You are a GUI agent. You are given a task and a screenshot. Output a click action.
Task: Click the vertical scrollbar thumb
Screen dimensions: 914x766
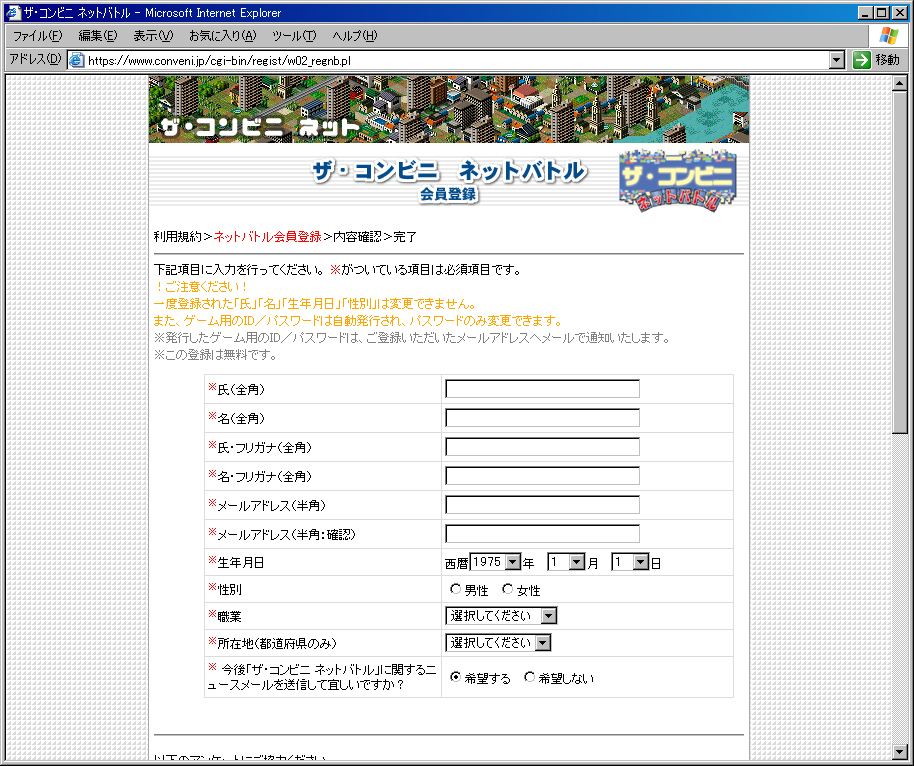pyautogui.click(x=899, y=262)
